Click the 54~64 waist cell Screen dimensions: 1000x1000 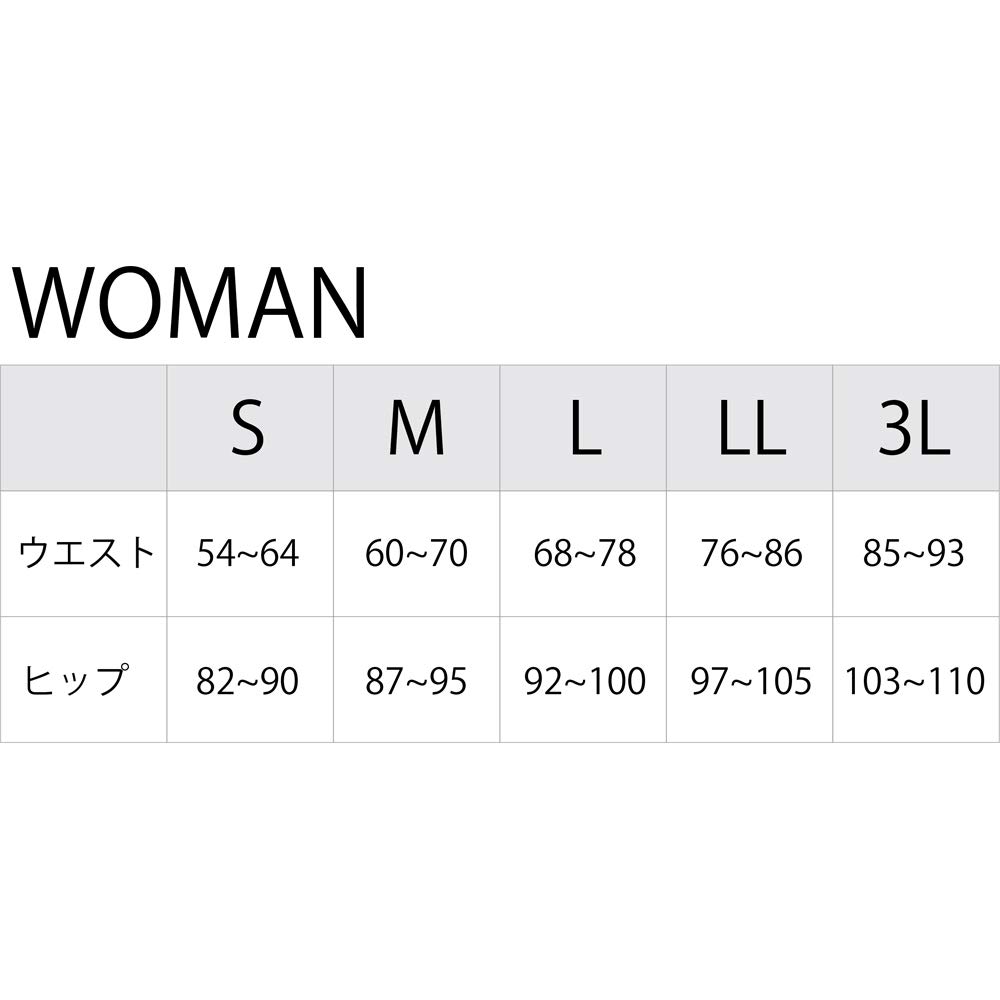coord(248,553)
